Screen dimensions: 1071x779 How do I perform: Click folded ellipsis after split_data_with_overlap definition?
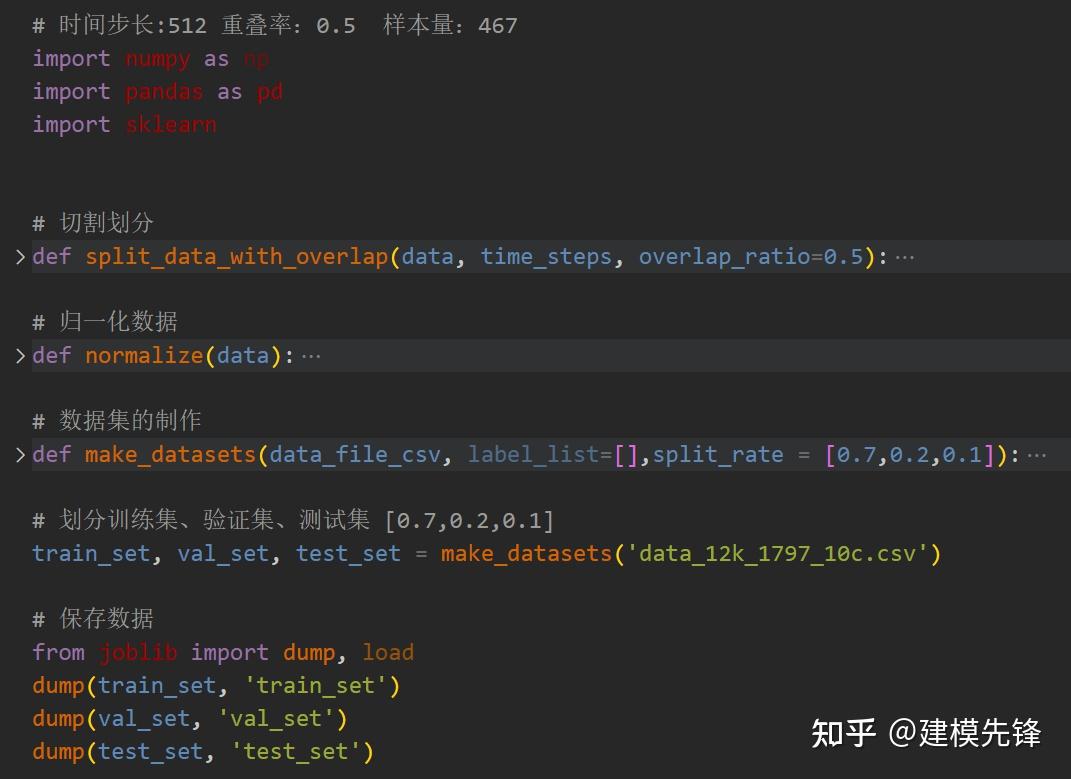point(905,258)
